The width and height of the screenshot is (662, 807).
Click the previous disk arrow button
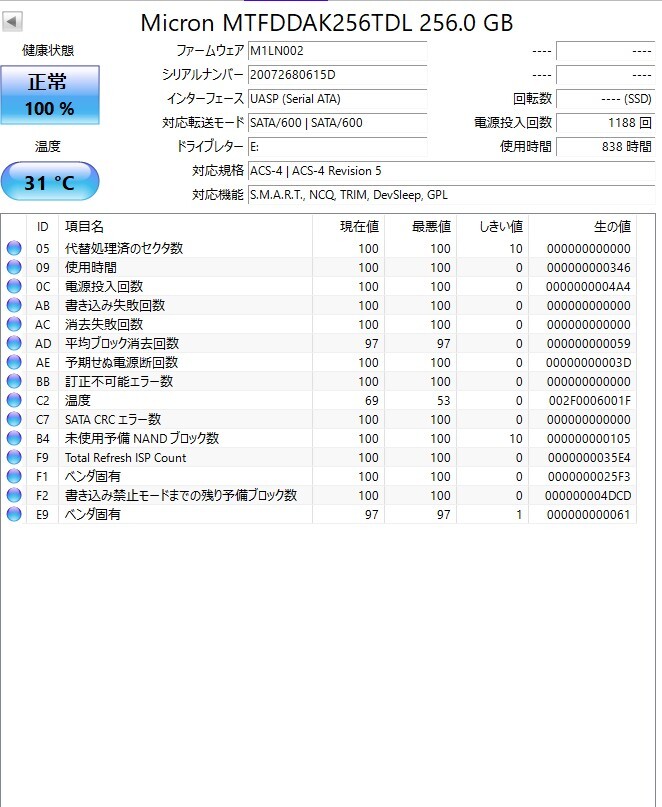[x=12, y=22]
